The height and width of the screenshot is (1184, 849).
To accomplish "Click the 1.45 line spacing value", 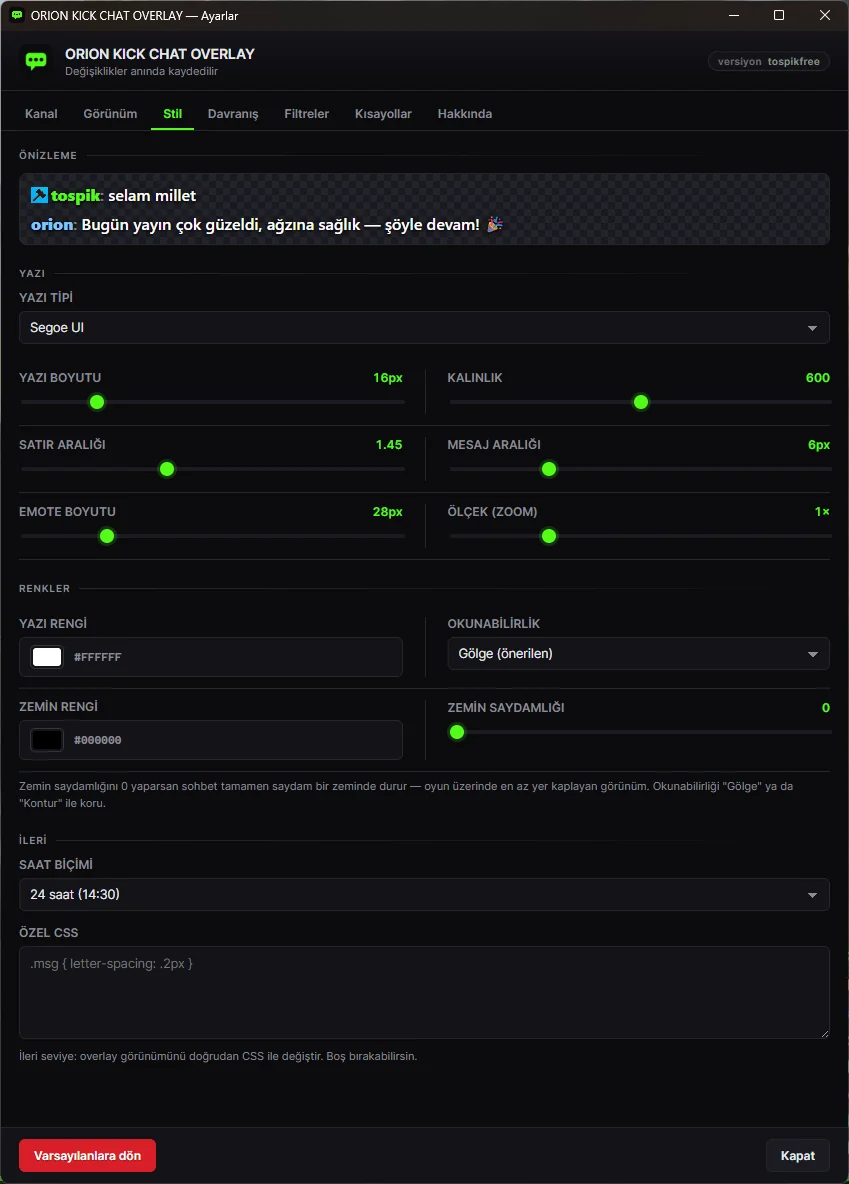I will tap(389, 445).
